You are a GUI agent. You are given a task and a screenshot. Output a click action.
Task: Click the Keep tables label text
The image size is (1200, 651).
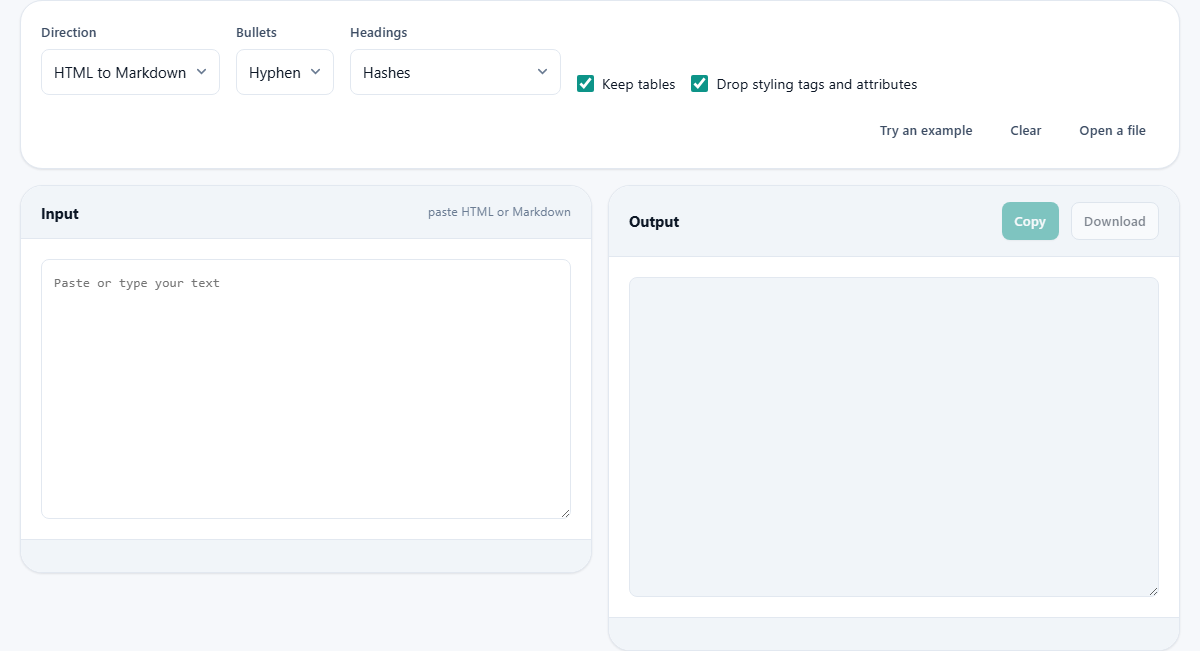pyautogui.click(x=639, y=85)
